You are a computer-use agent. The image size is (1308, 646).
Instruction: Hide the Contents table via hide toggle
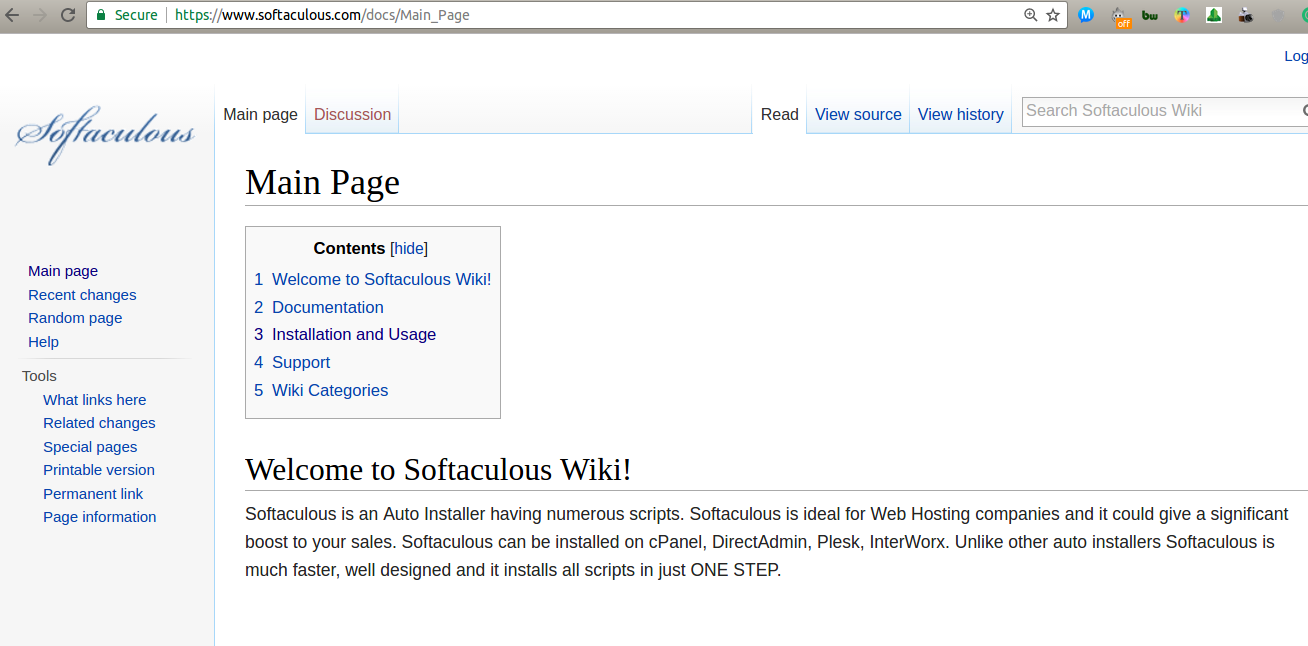(409, 249)
